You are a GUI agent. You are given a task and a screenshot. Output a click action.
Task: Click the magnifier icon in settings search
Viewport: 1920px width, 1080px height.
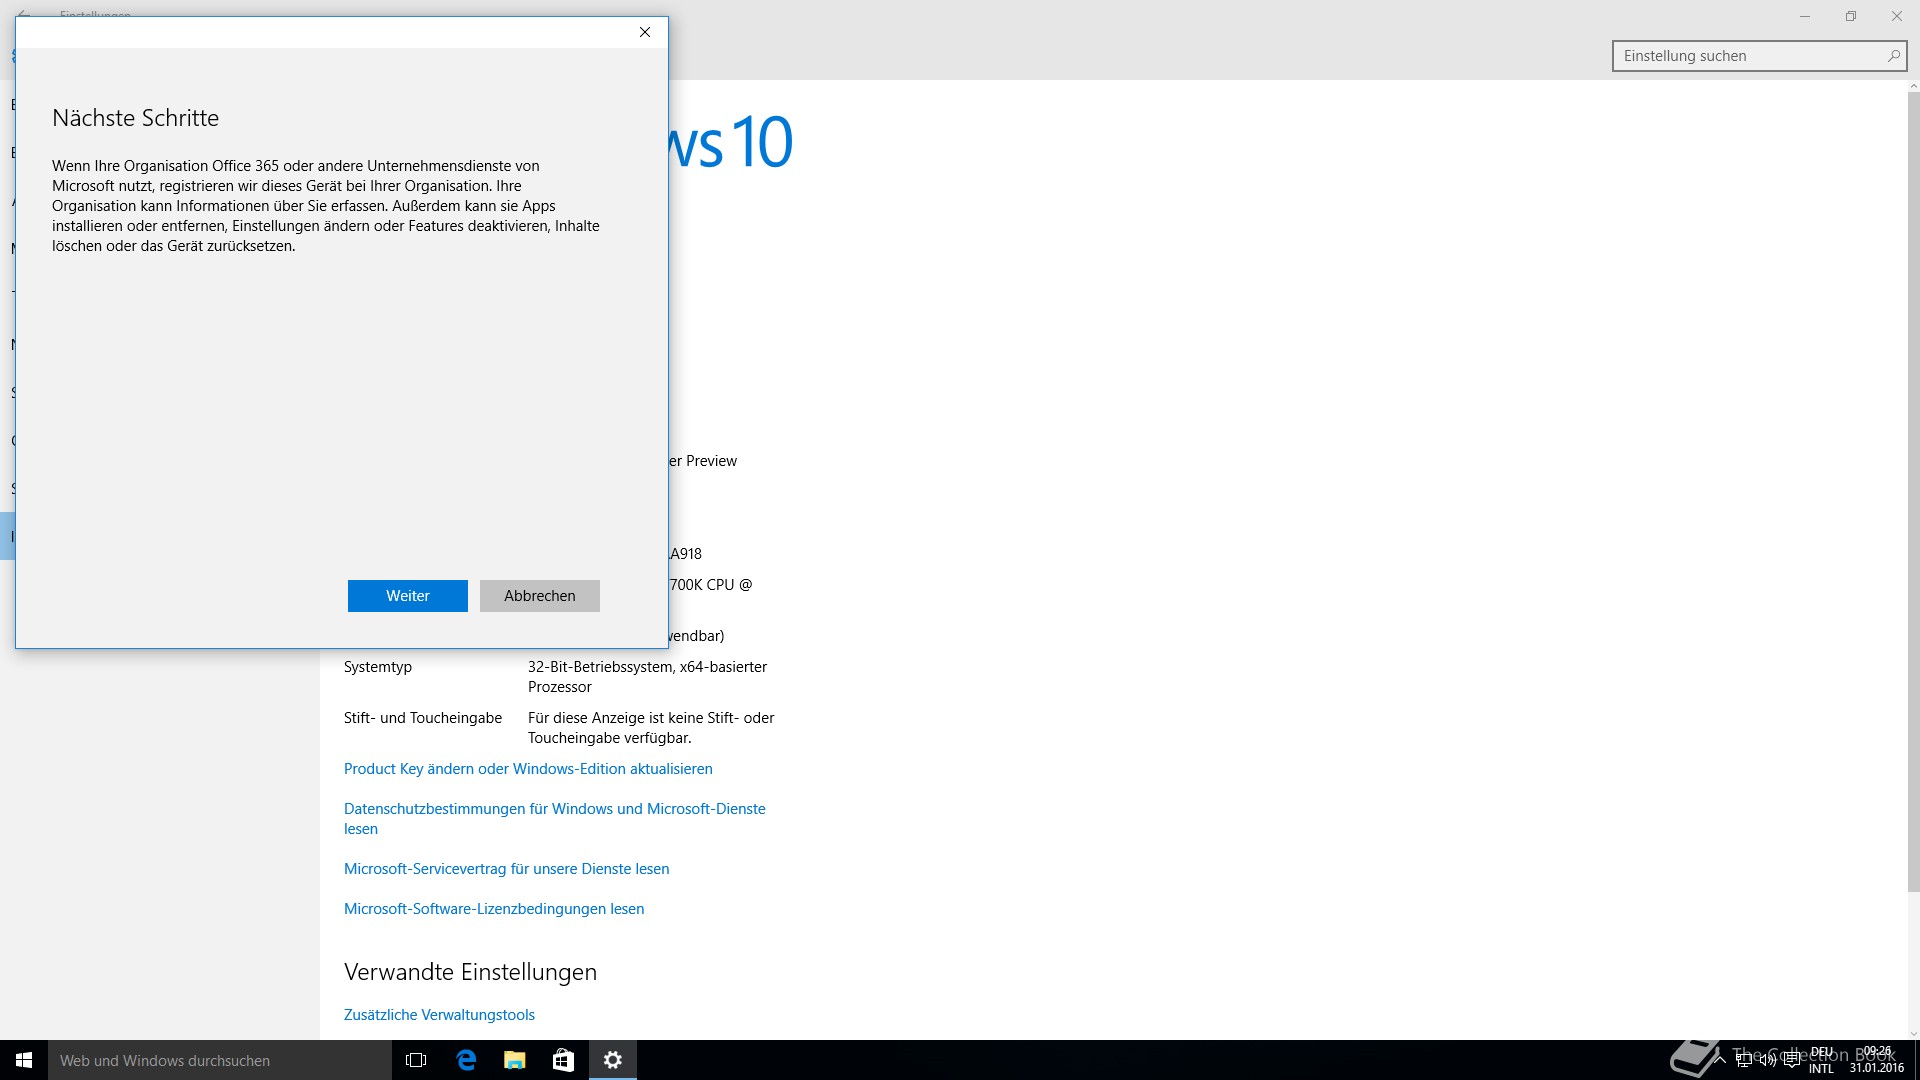1893,56
